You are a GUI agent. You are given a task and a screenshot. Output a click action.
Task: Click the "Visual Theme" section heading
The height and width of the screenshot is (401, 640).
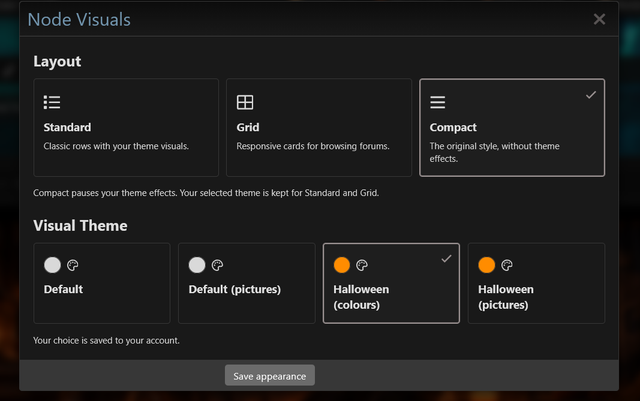(80, 226)
